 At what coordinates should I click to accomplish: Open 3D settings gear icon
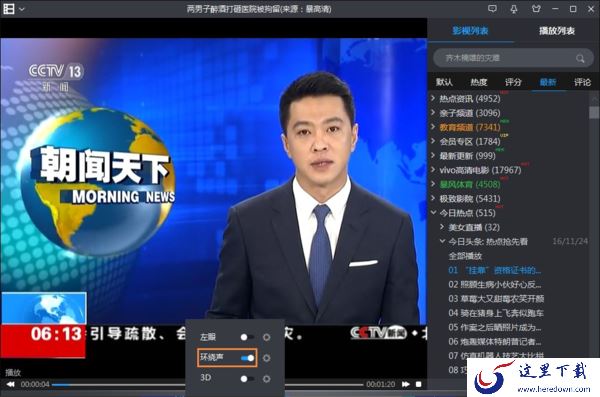(267, 379)
